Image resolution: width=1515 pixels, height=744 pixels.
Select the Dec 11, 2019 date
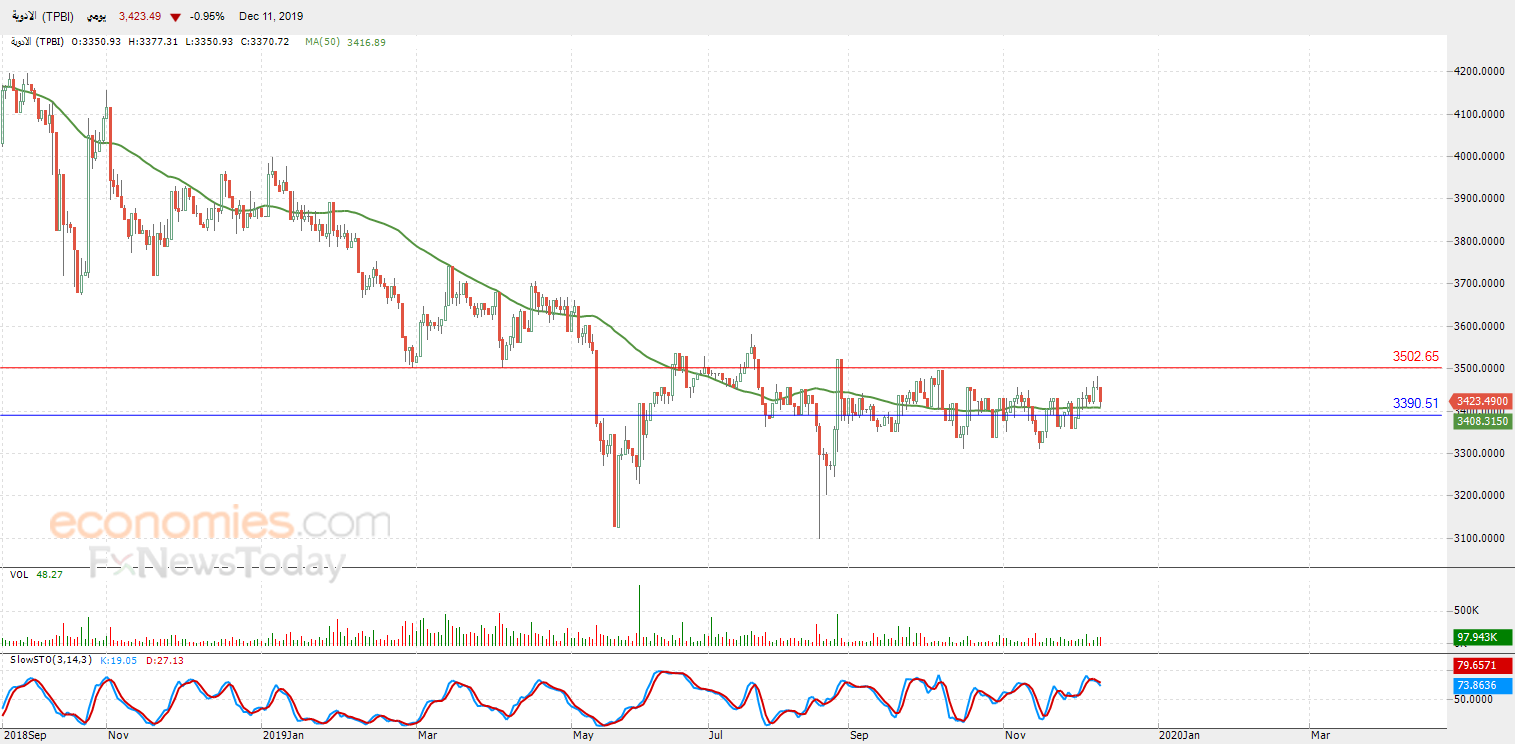click(x=271, y=17)
